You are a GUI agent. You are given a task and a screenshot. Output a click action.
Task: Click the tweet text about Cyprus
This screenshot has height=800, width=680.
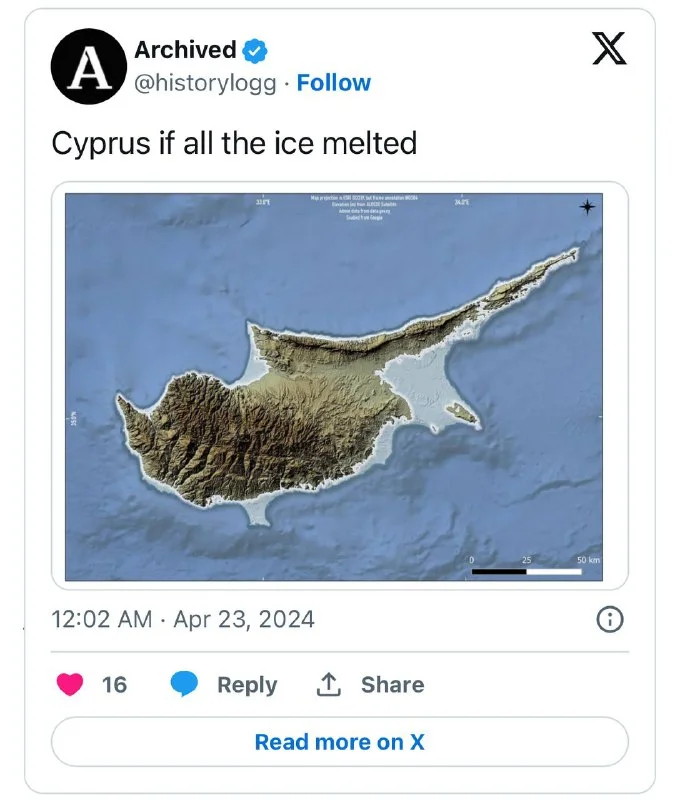pyautogui.click(x=234, y=143)
